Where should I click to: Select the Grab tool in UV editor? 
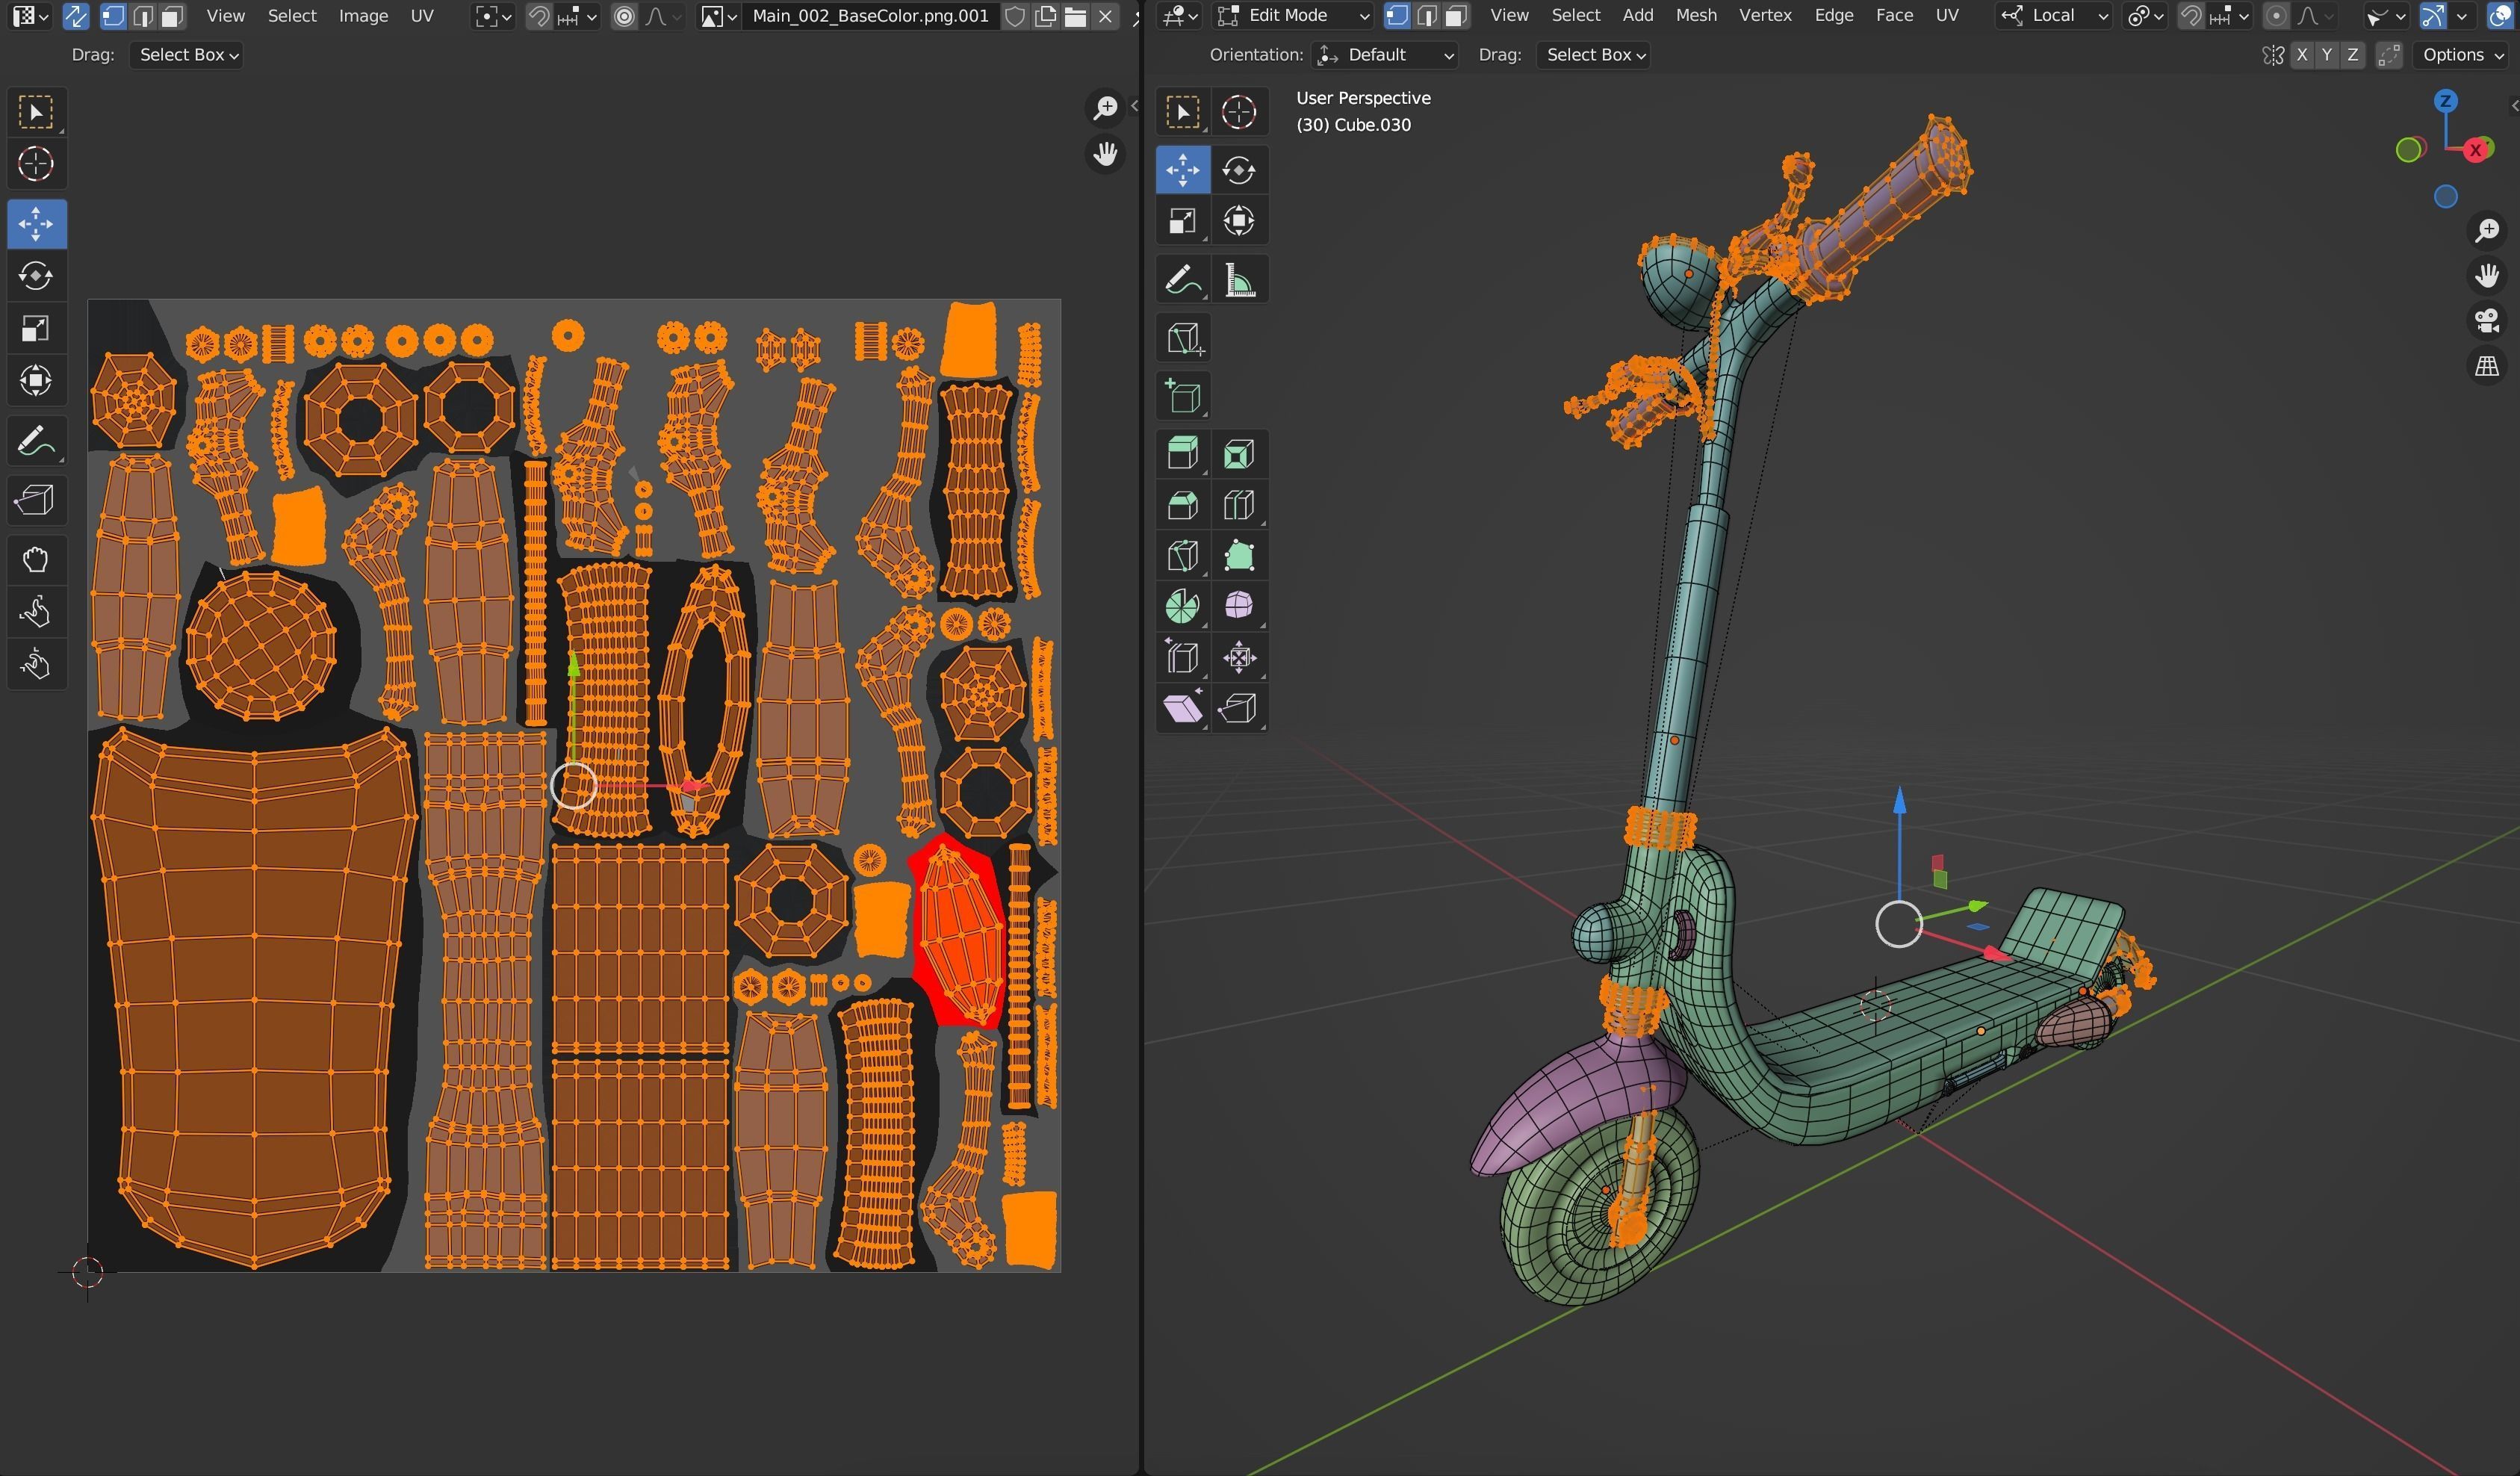[x=36, y=559]
